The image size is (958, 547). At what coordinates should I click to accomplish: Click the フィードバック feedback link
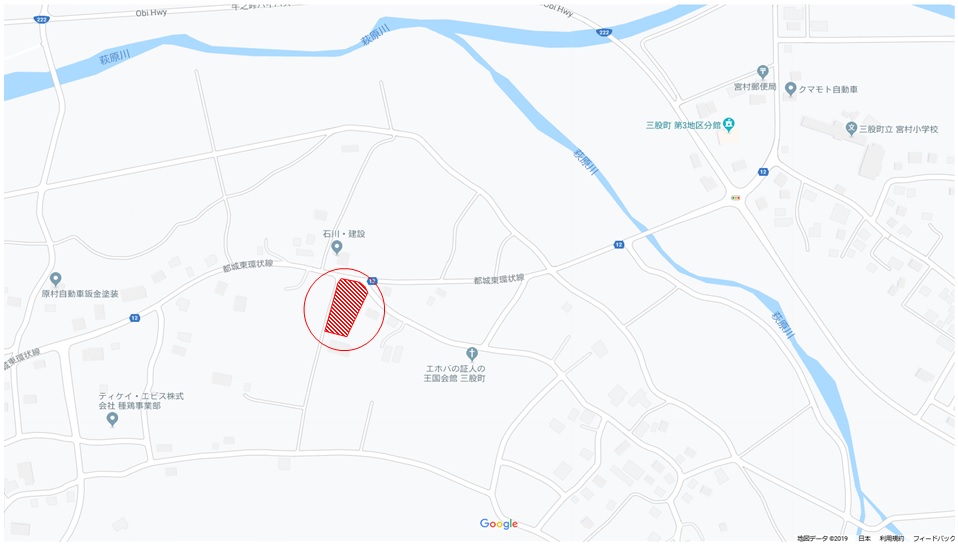[x=934, y=538]
